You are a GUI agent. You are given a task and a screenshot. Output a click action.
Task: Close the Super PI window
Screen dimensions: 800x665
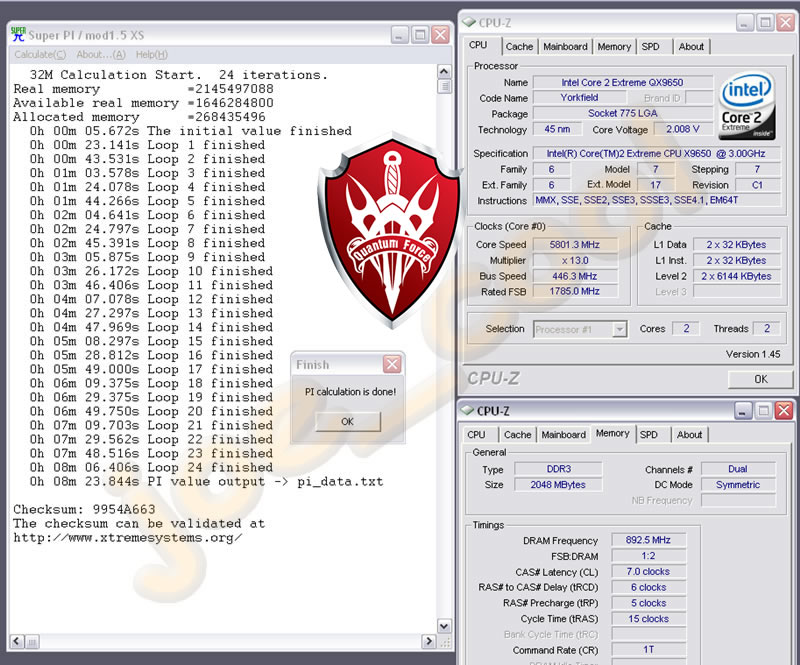coord(440,35)
